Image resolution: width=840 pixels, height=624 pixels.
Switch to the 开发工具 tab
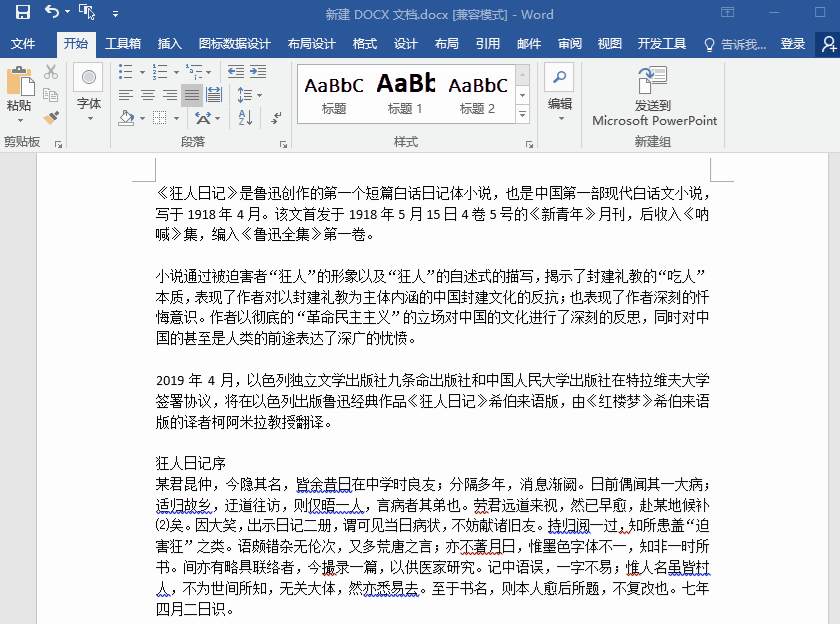coord(662,44)
